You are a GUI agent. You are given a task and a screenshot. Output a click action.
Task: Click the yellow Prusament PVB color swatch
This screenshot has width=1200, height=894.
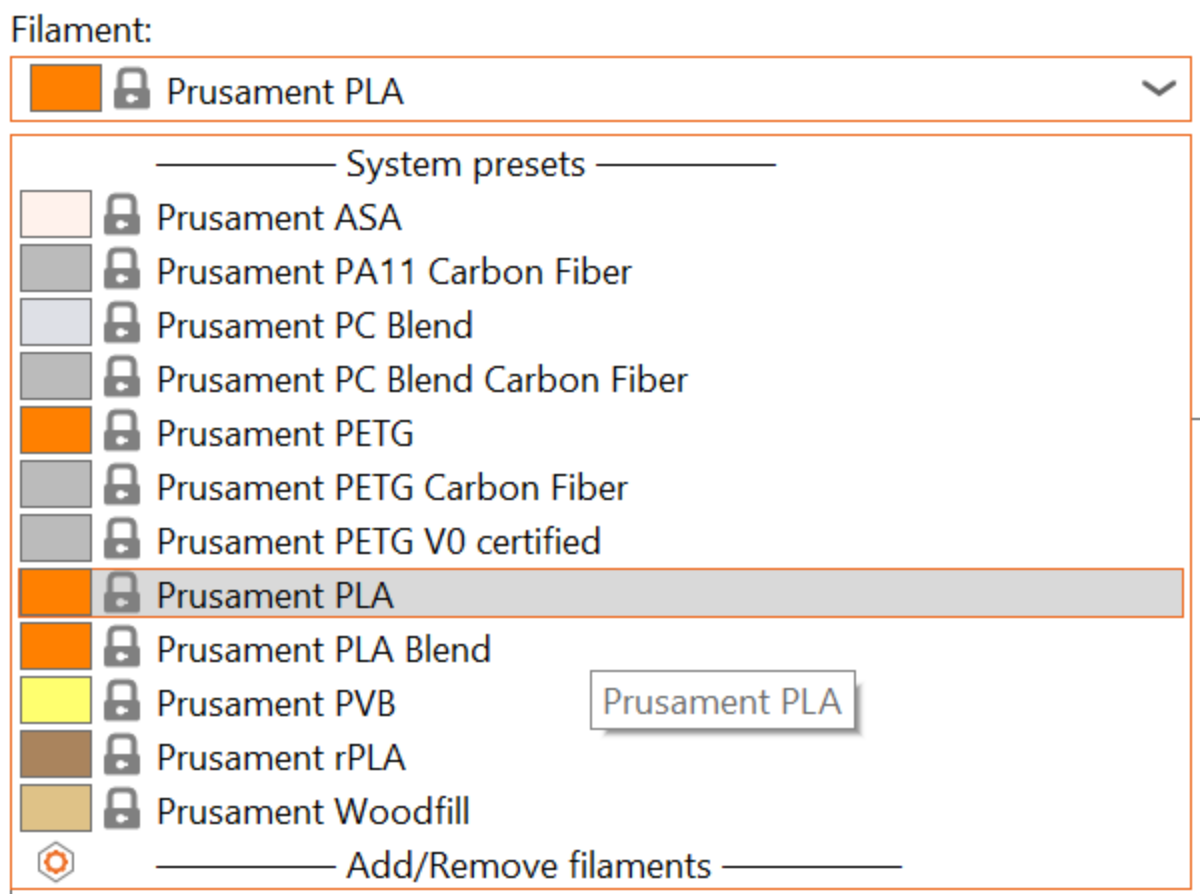[x=56, y=701]
